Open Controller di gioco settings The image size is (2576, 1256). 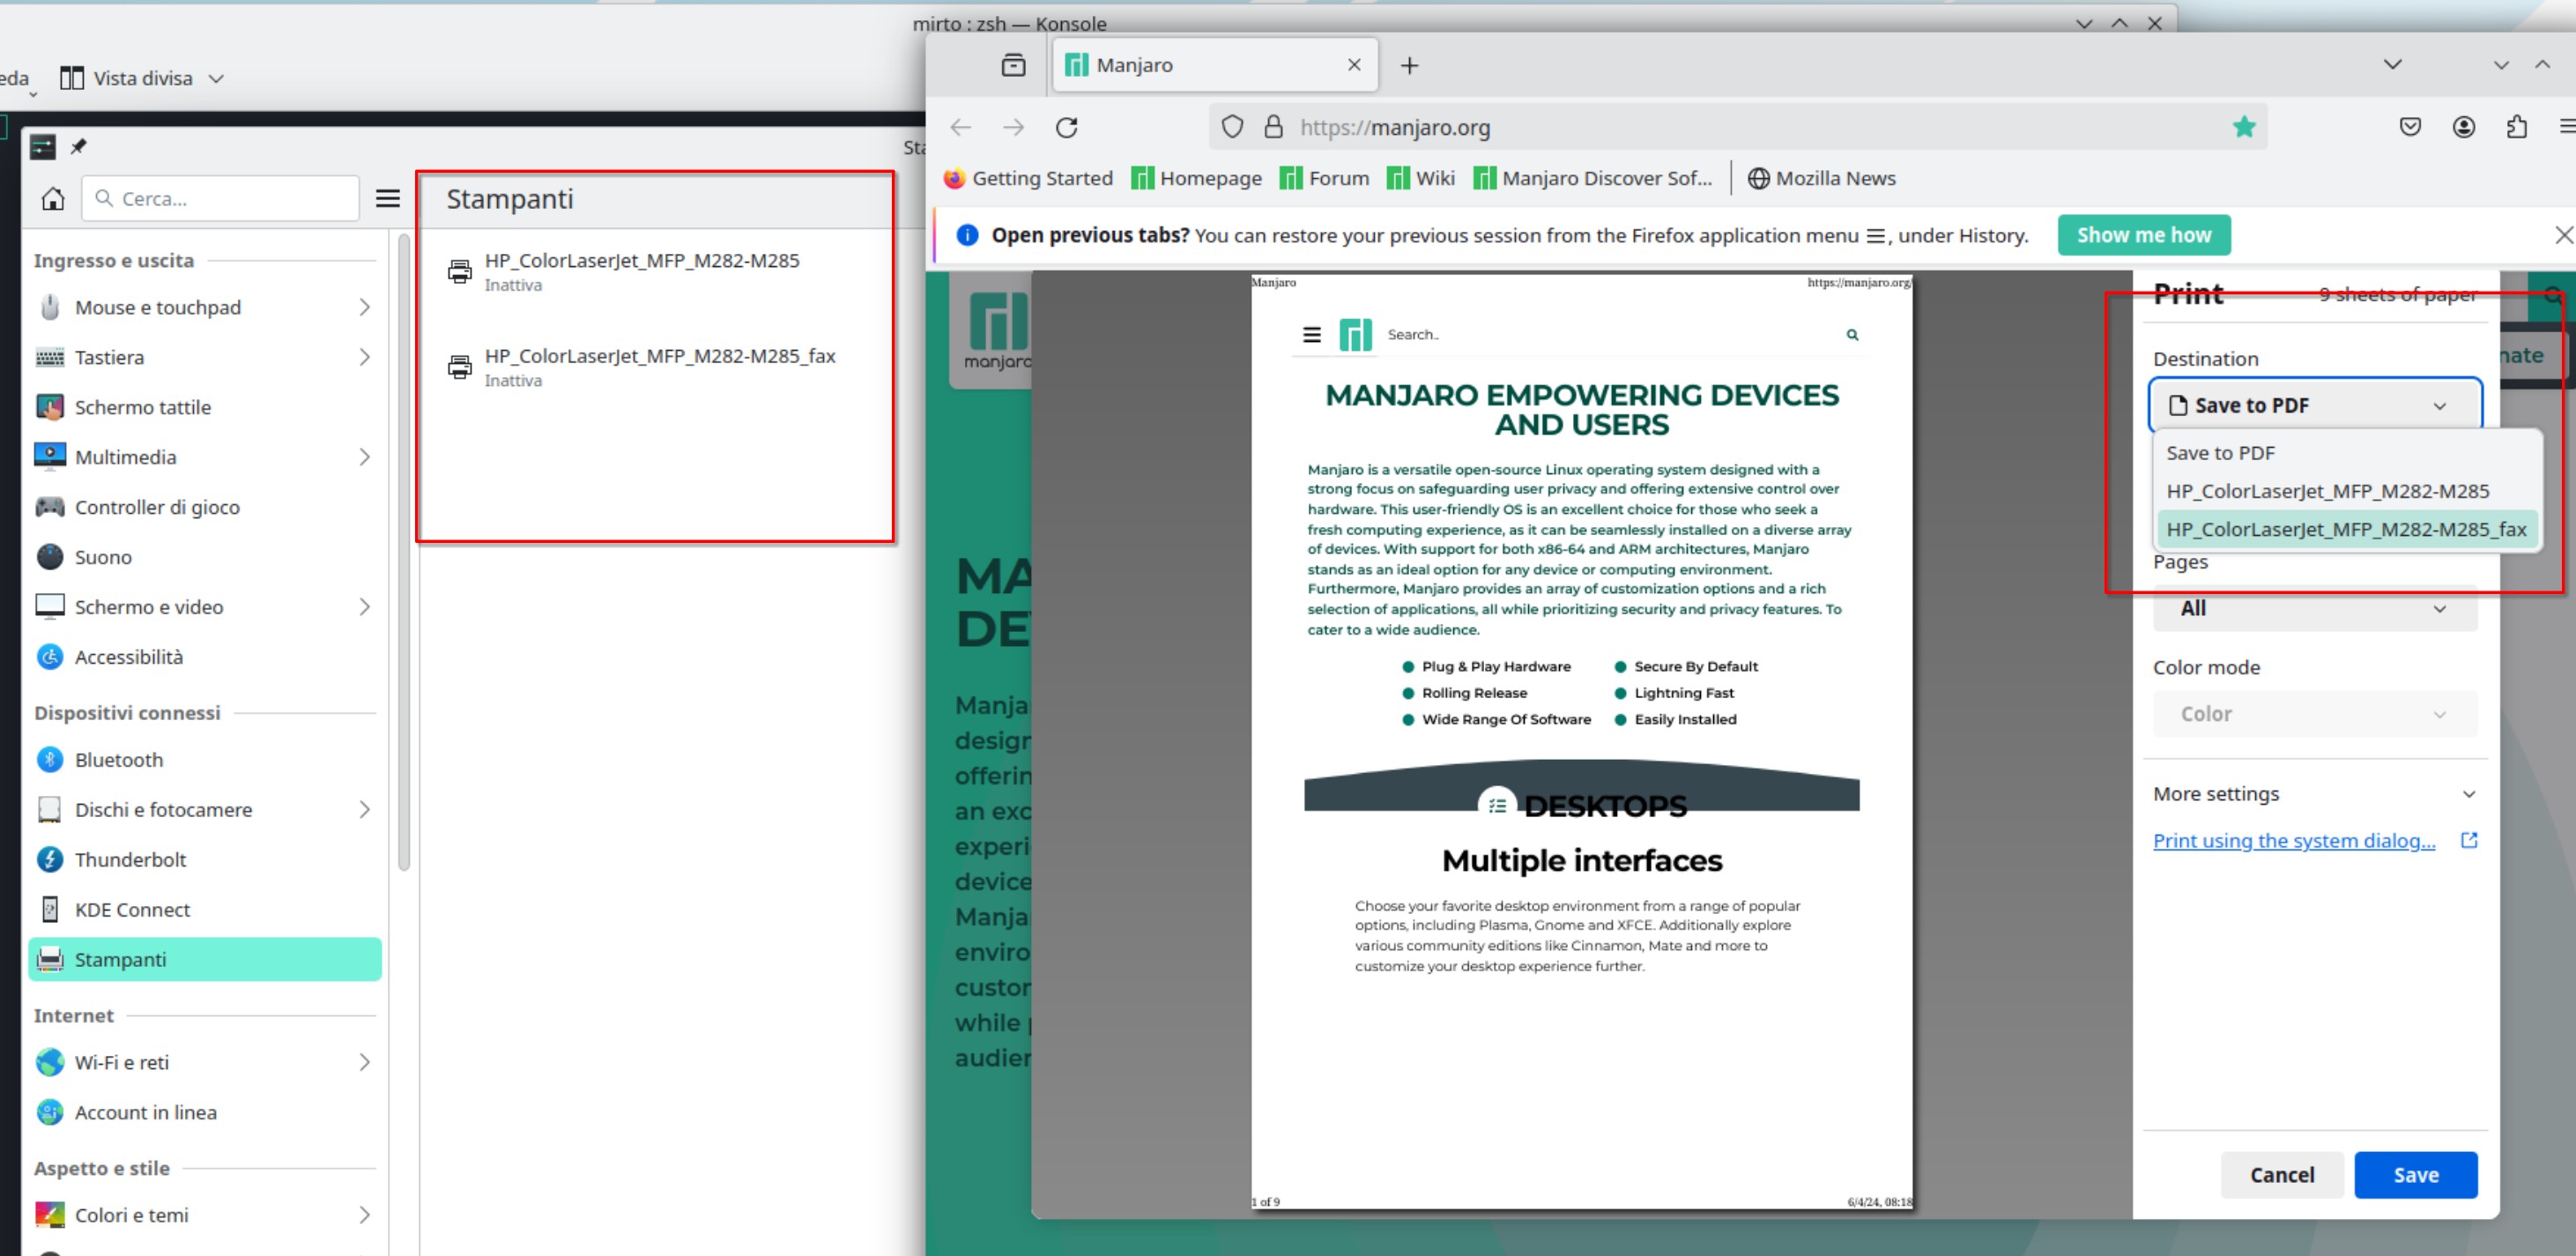[205, 507]
